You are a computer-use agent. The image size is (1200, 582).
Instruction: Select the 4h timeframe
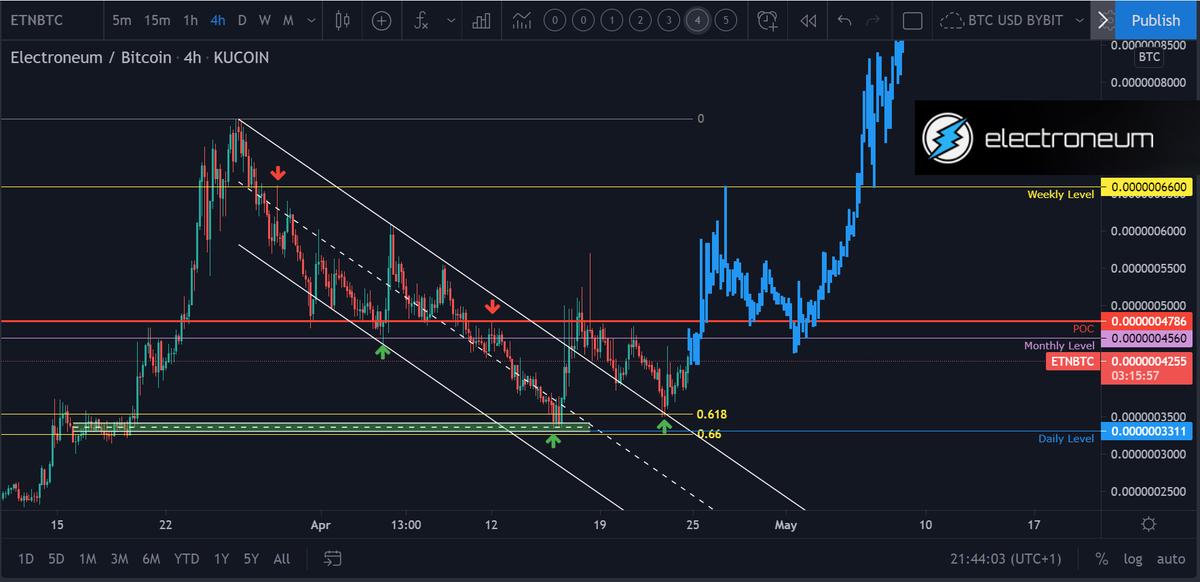(x=218, y=20)
